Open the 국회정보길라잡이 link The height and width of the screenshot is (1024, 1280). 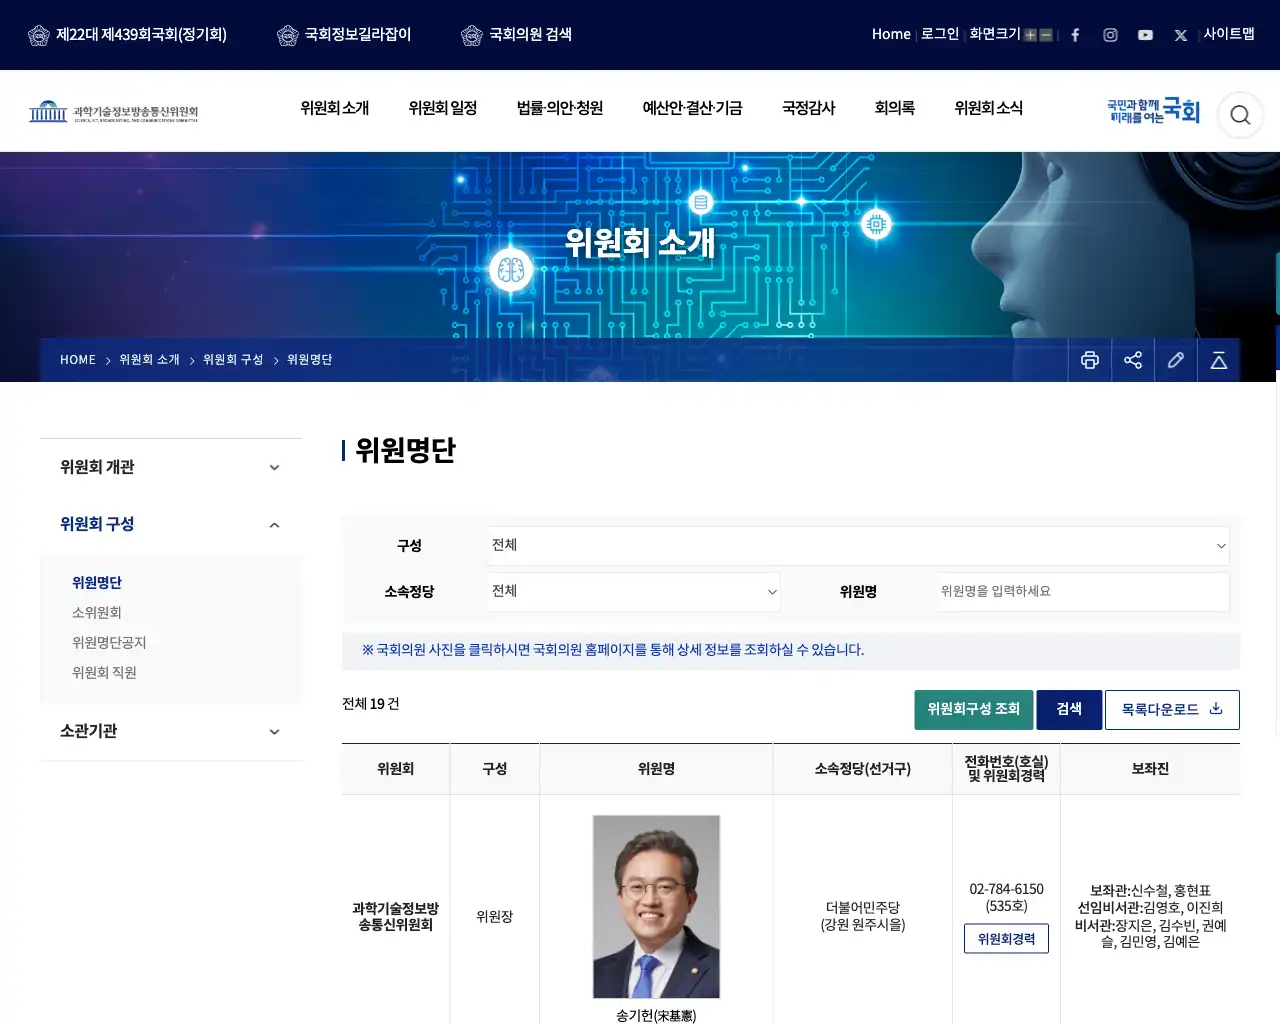click(x=344, y=35)
